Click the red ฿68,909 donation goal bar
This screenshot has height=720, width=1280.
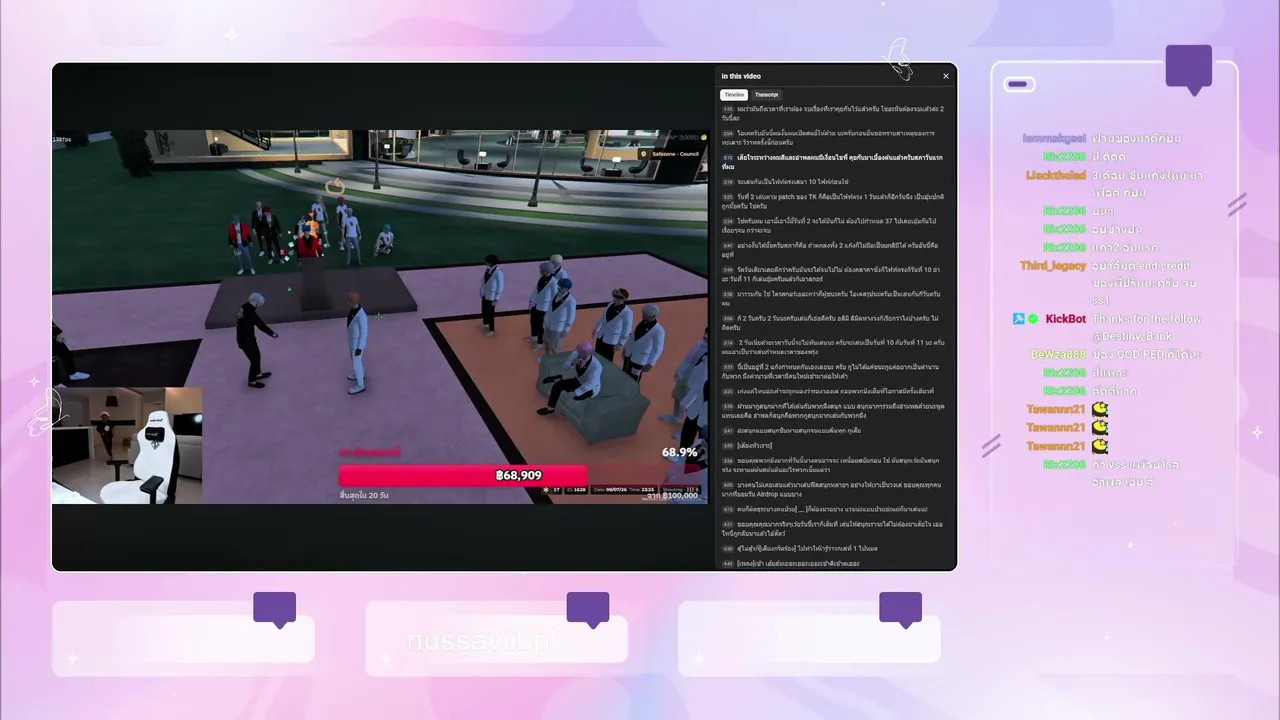coord(463,475)
